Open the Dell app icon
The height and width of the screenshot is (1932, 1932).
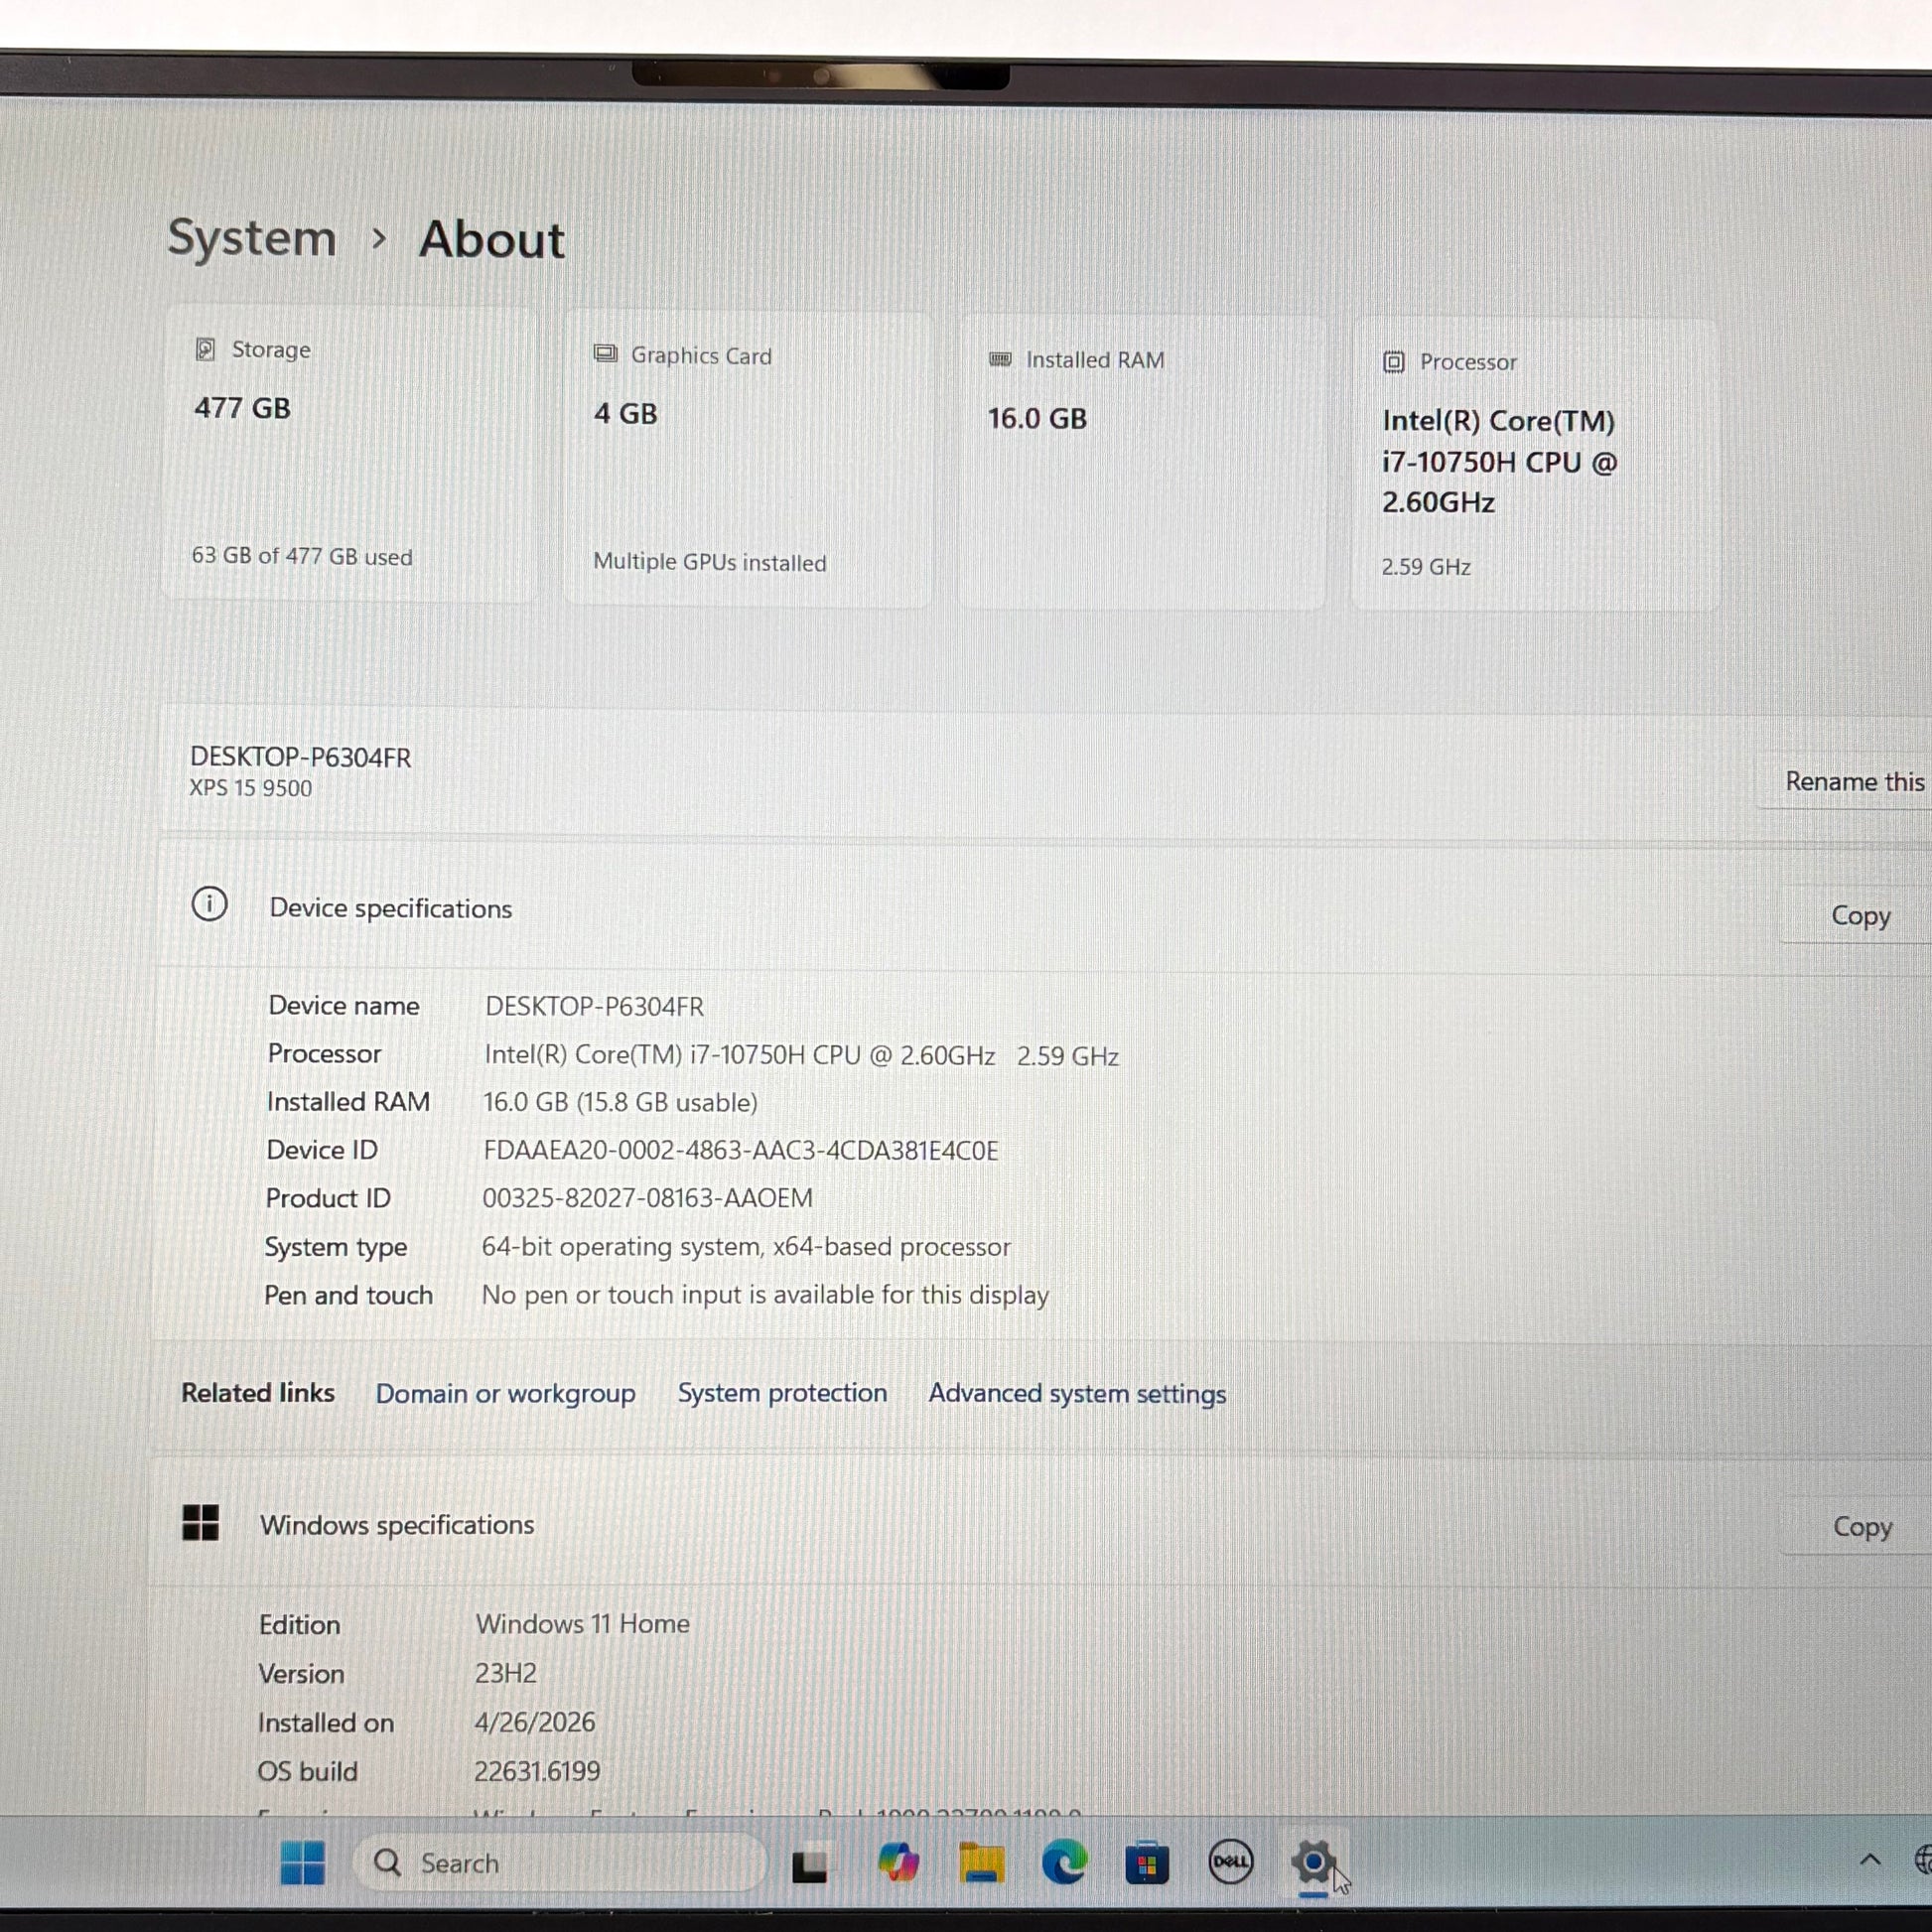pos(1230,1862)
